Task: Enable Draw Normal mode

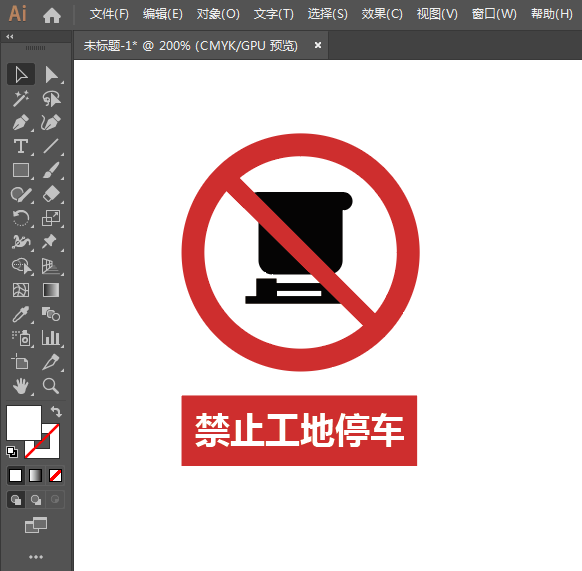Action: pos(16,500)
